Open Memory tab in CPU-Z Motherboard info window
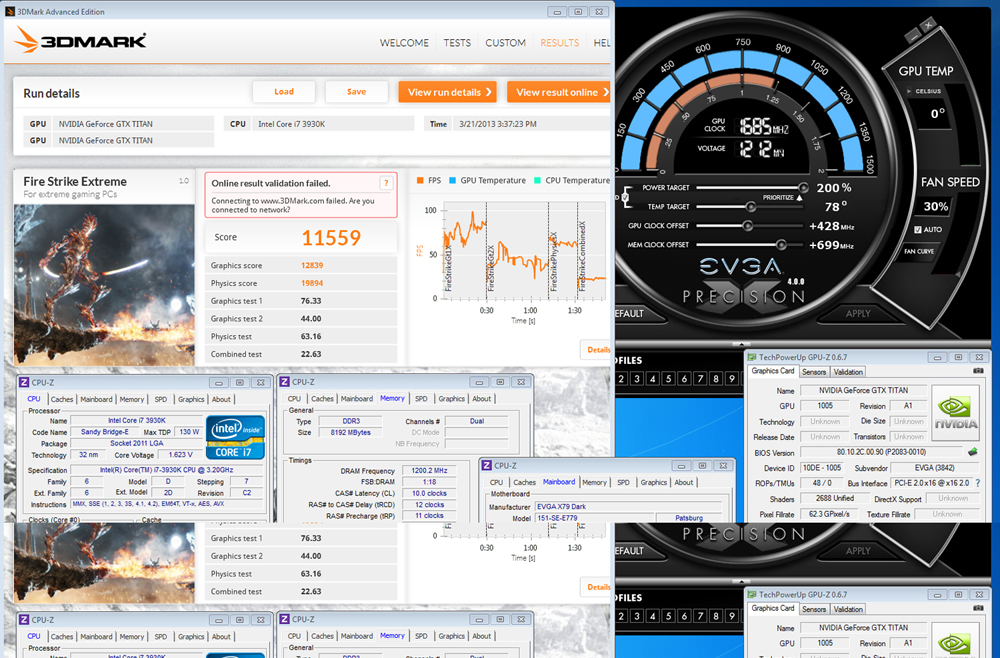This screenshot has height=658, width=1000. click(594, 483)
